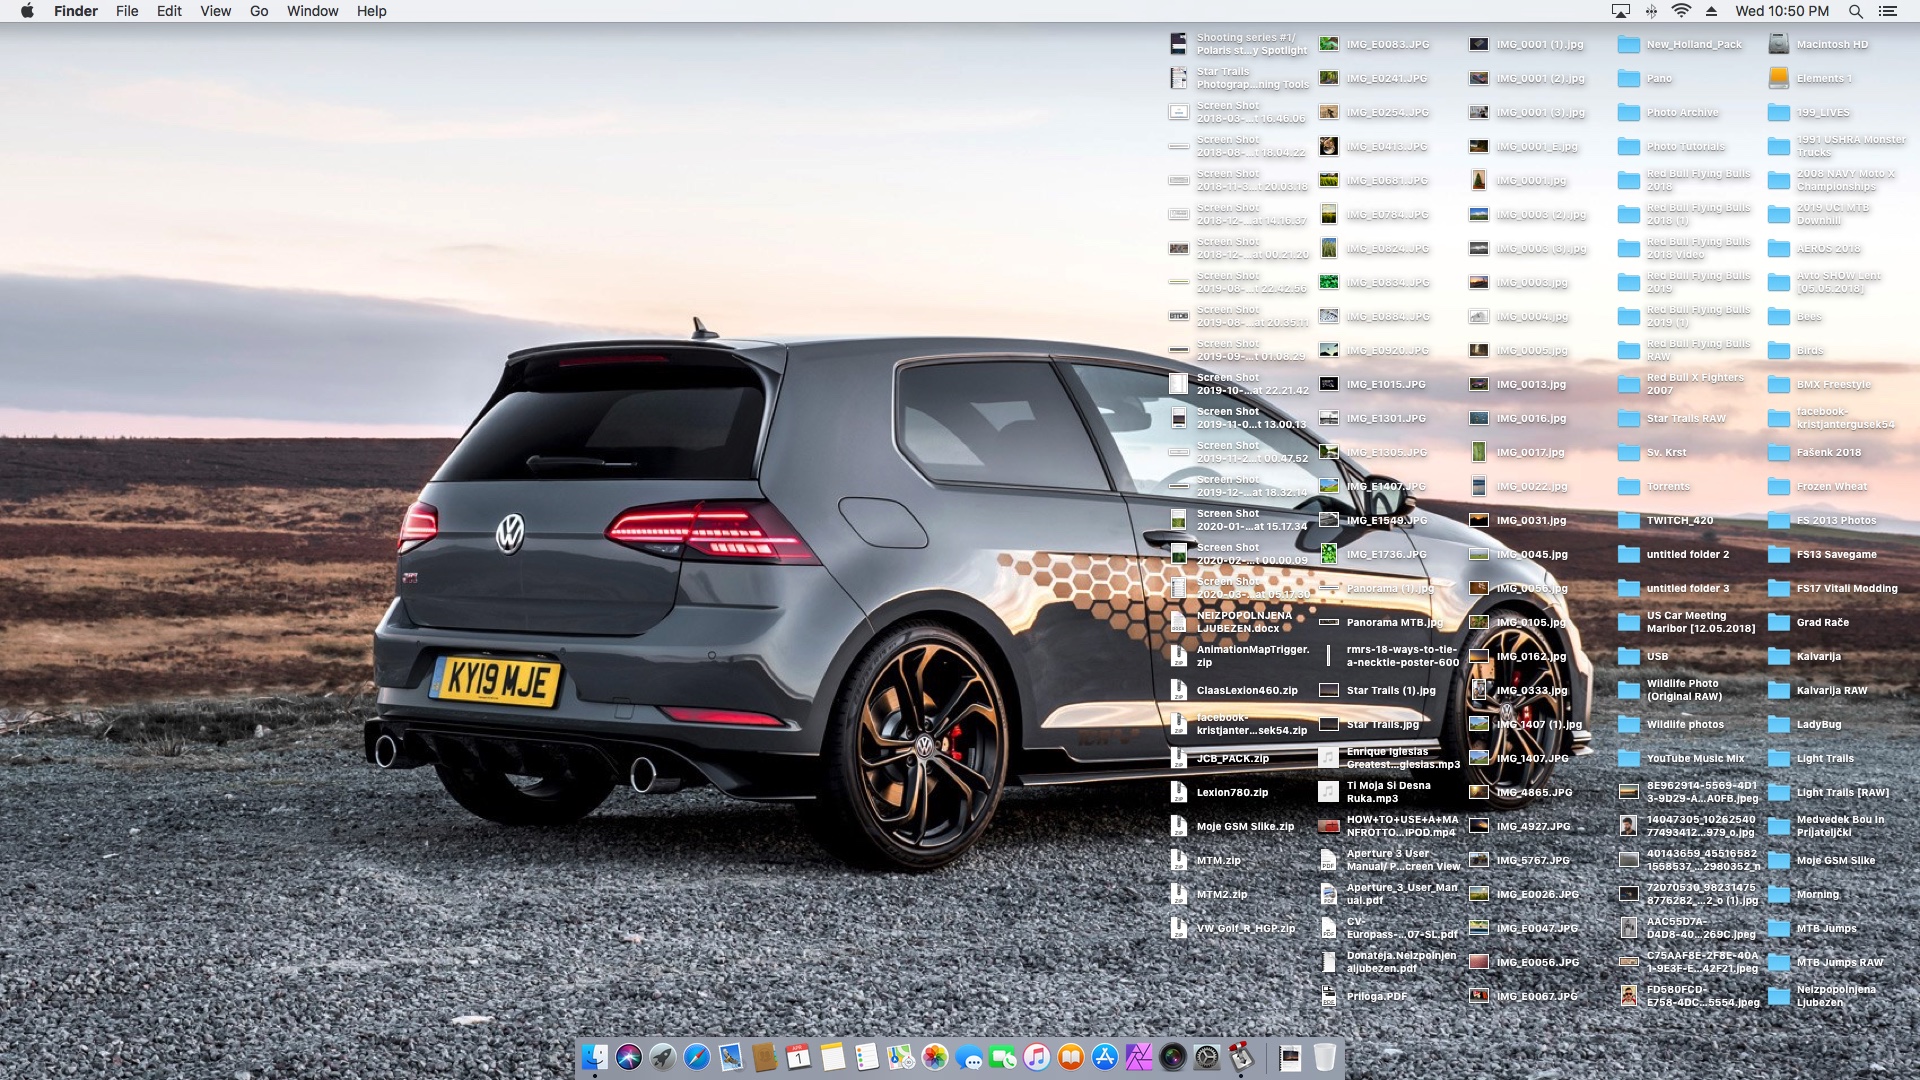The height and width of the screenshot is (1080, 1920).
Task: Select the MTB Jumps folder
Action: click(x=1812, y=928)
